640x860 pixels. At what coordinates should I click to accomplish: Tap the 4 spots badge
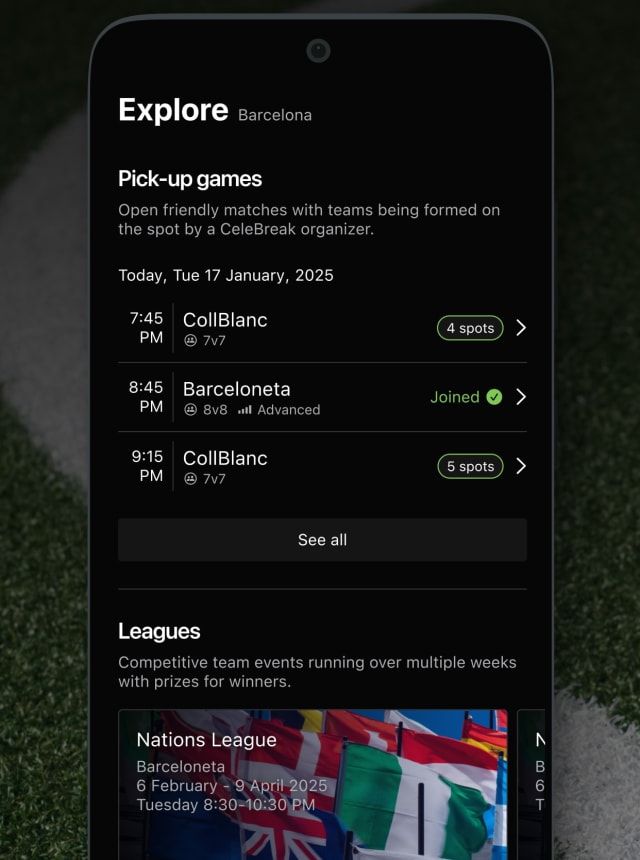click(470, 328)
